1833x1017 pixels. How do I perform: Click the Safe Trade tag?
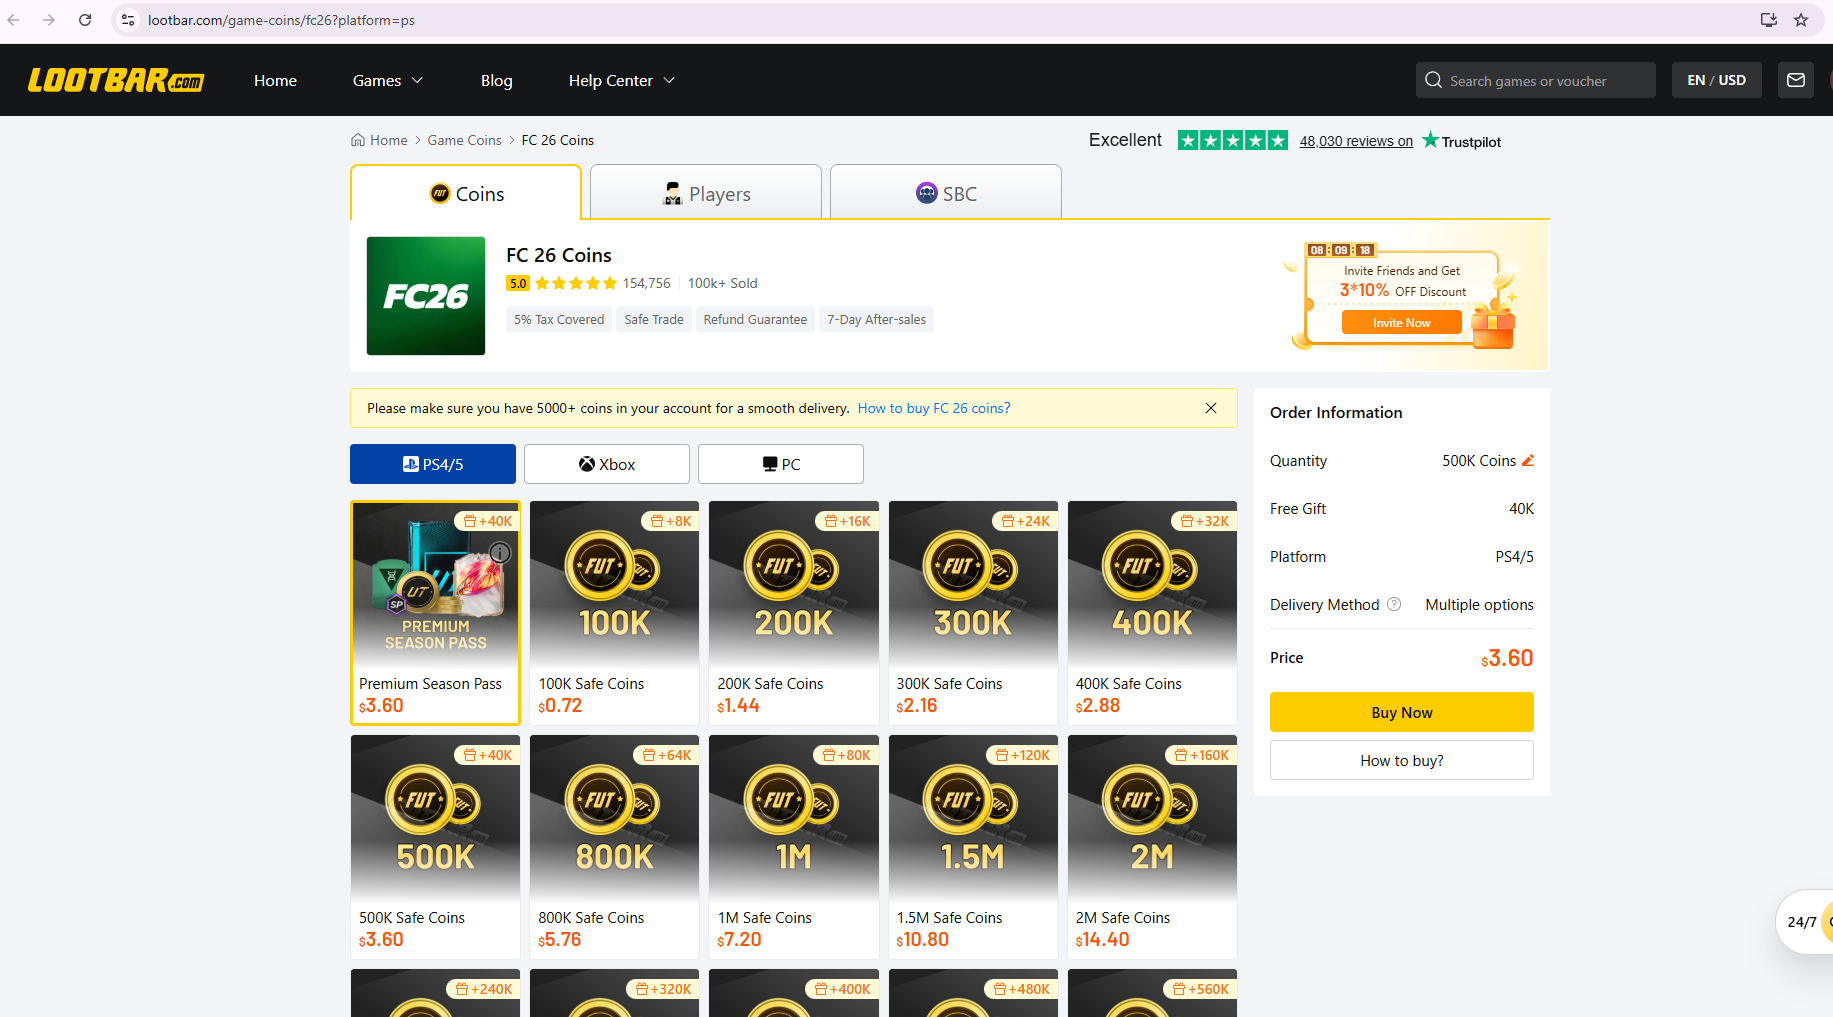(654, 319)
